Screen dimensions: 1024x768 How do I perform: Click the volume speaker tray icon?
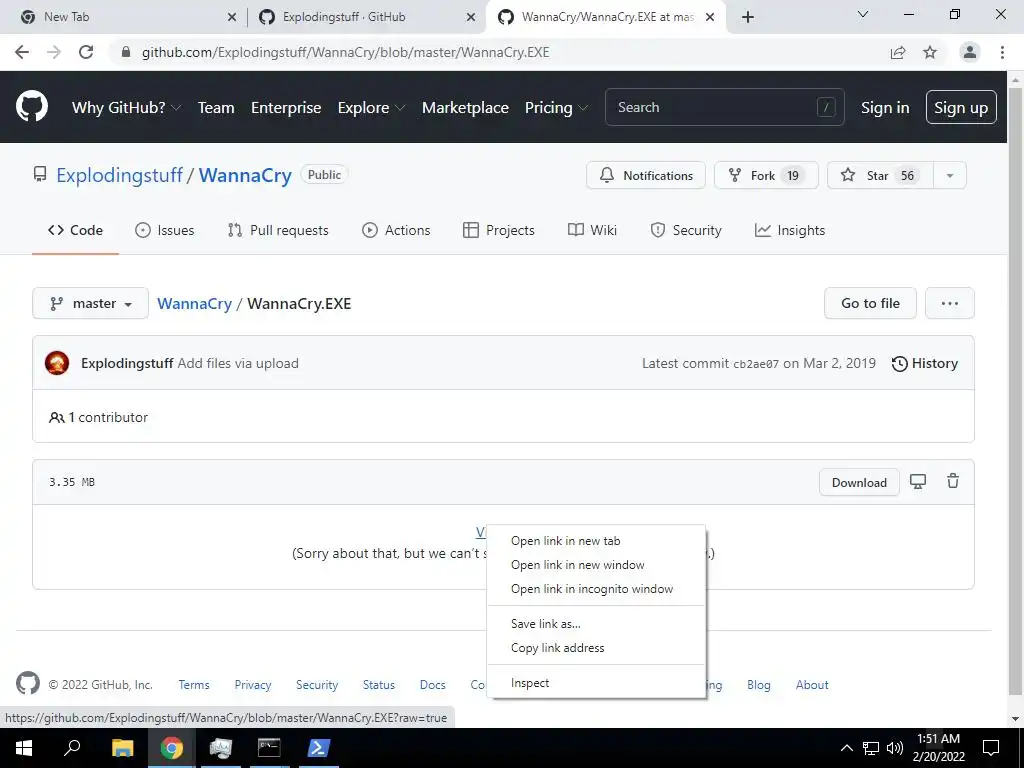[895, 748]
